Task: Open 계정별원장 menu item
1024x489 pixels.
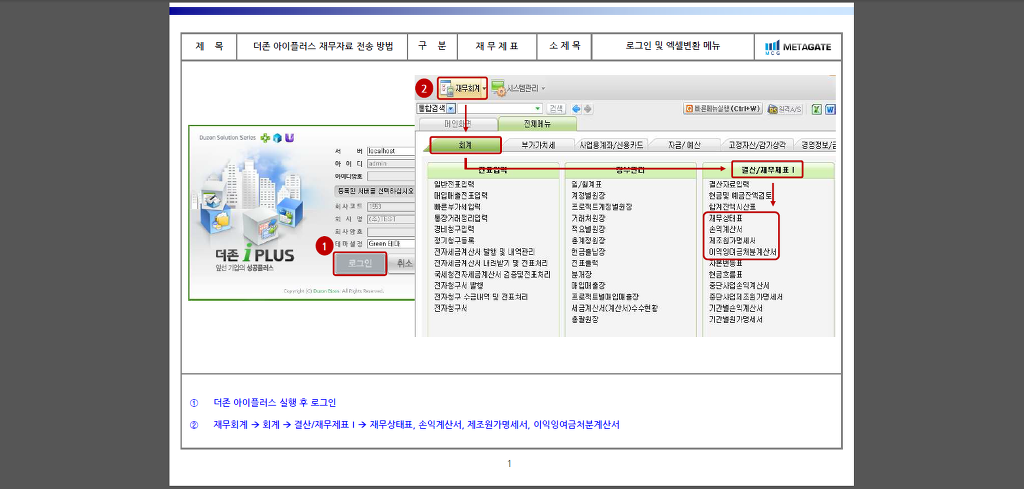Action: (x=588, y=195)
